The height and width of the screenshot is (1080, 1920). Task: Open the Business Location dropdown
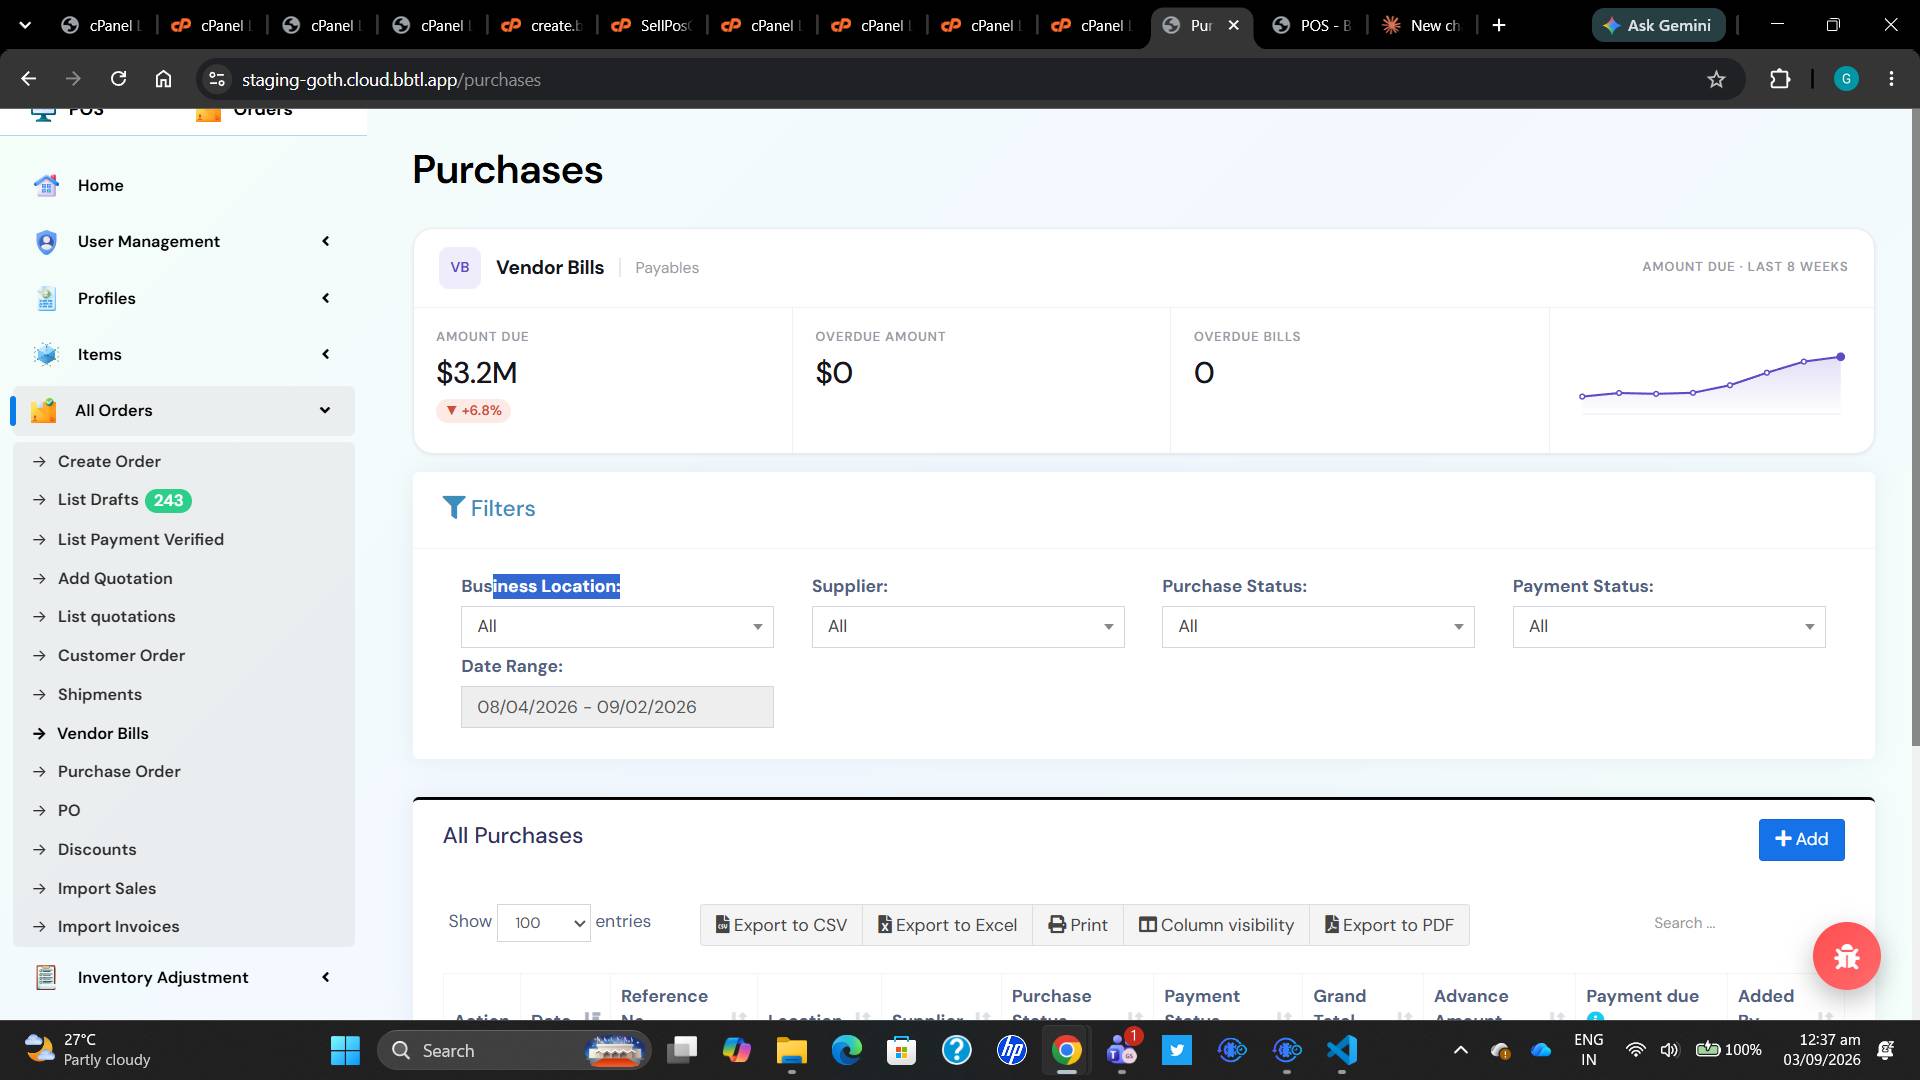tap(617, 627)
